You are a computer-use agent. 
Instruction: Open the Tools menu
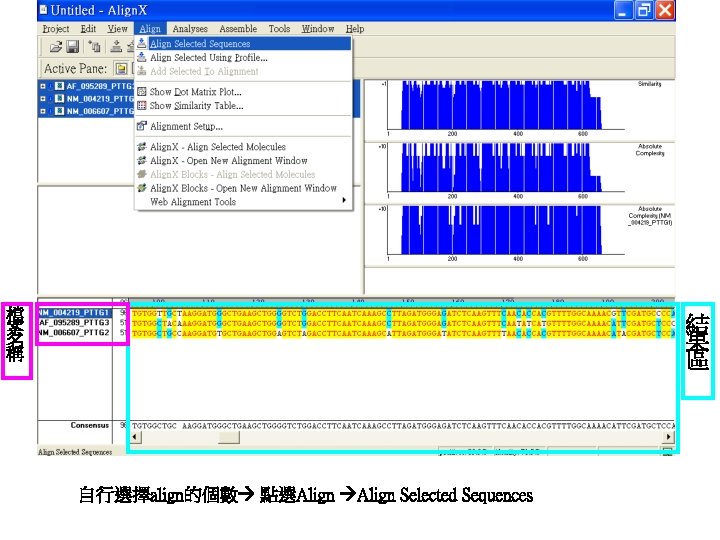pos(279,28)
